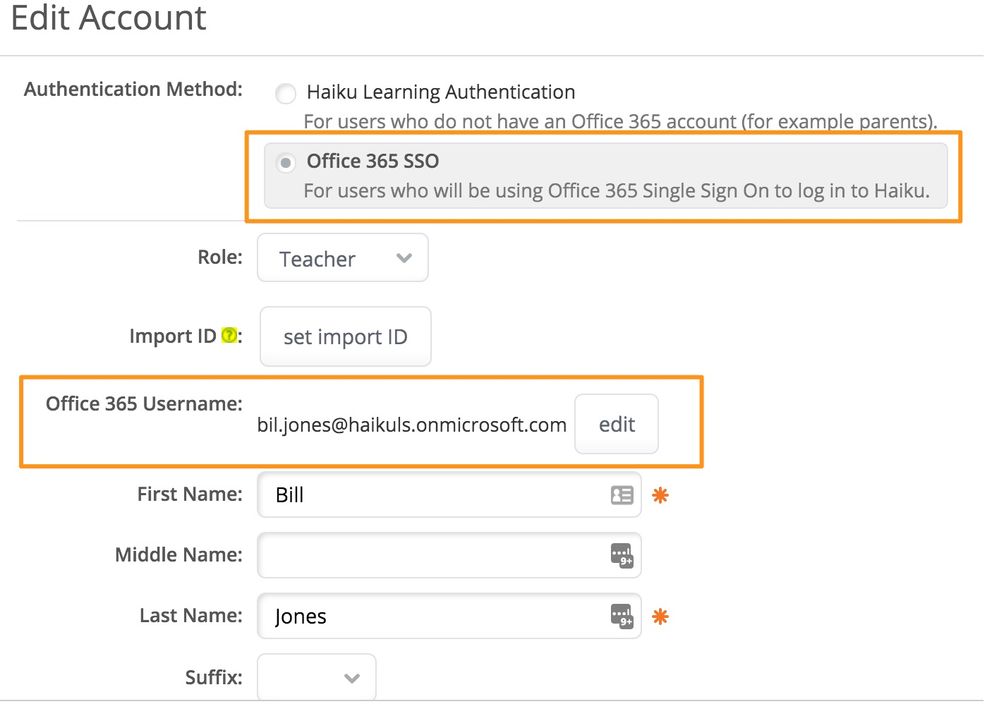Click the bil.jones@haikuls.onmicrosoft.com username text
The image size is (999, 711).
[x=412, y=425]
